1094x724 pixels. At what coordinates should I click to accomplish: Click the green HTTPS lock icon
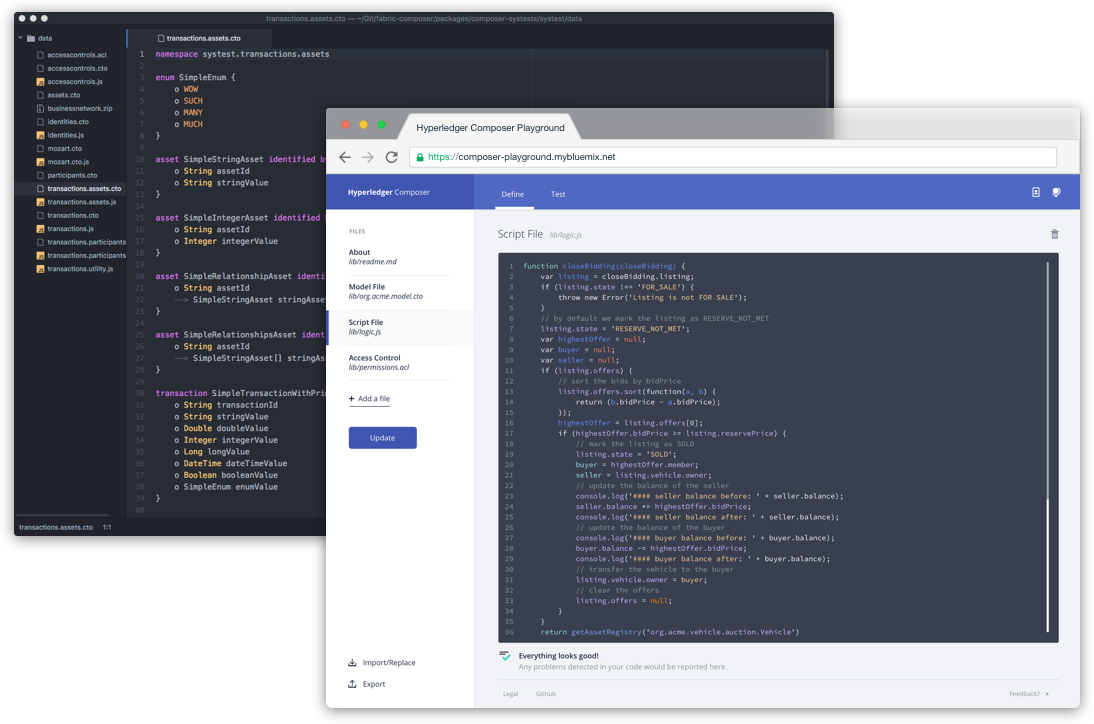point(420,156)
